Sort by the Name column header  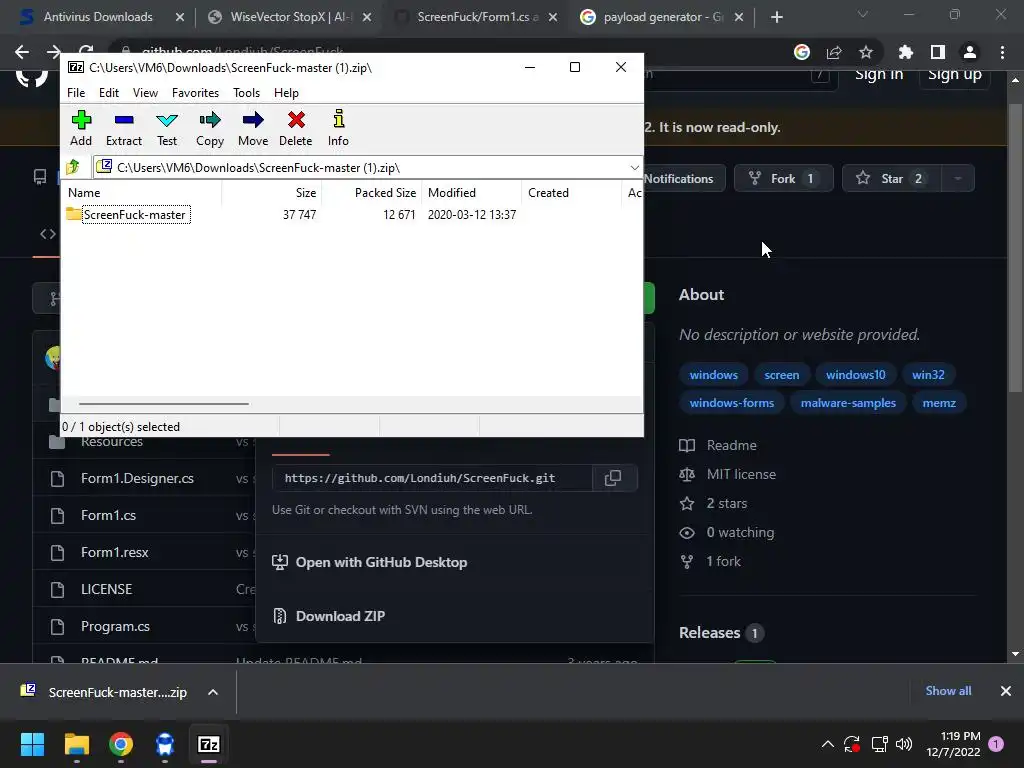click(142, 193)
